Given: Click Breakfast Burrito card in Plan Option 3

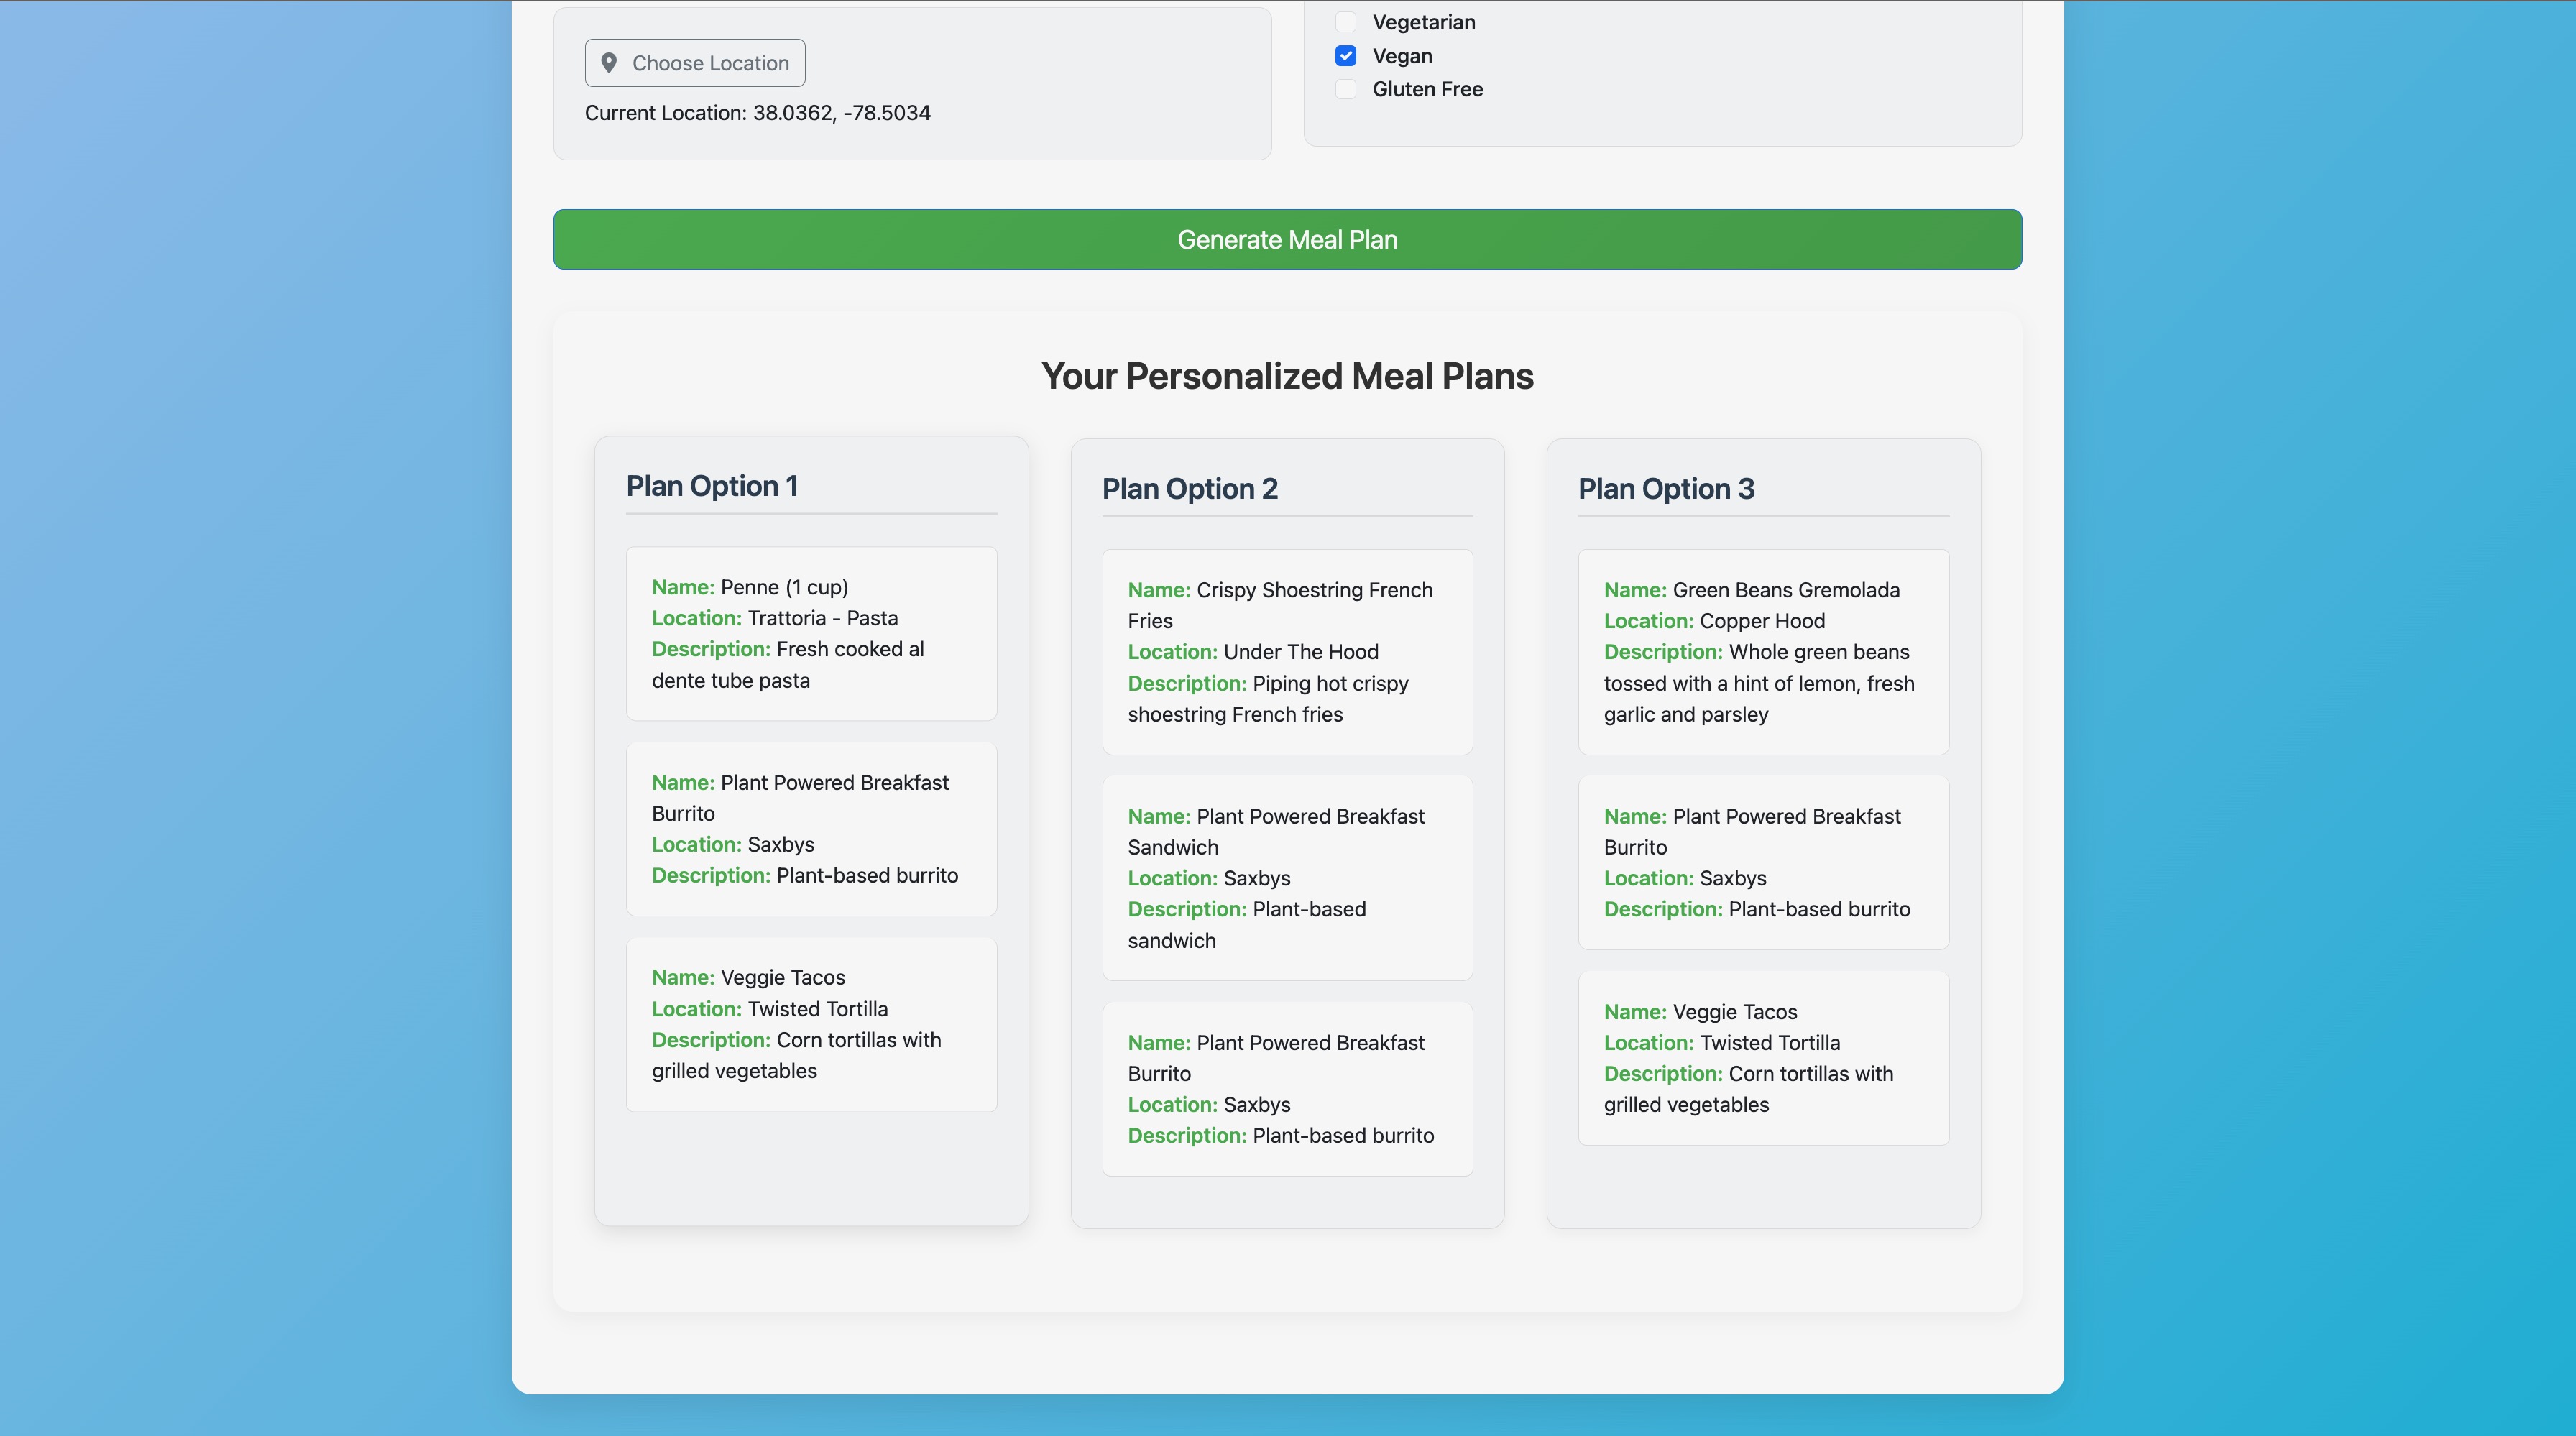Looking at the screenshot, I should tap(1763, 862).
